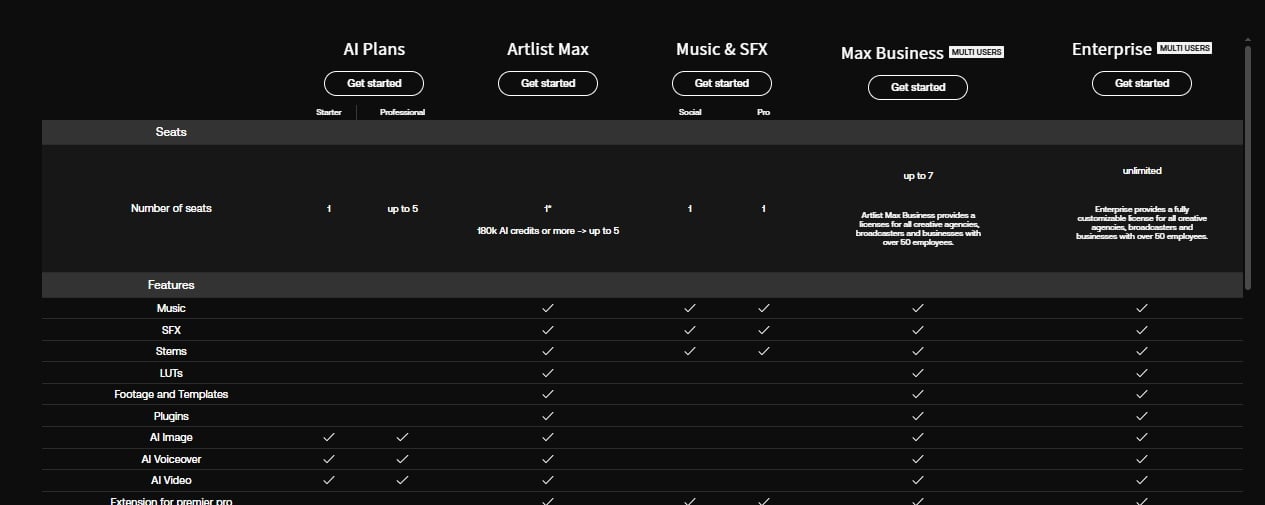Click Get started under Enterprise
This screenshot has width=1265, height=505.
1142,83
